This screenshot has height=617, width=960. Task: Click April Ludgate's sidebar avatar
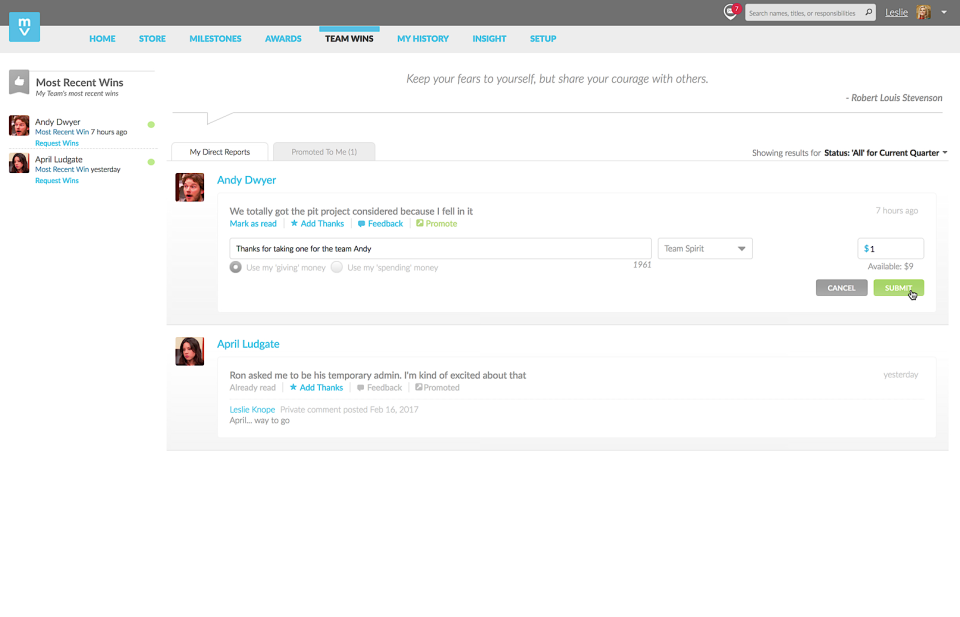pos(19,163)
